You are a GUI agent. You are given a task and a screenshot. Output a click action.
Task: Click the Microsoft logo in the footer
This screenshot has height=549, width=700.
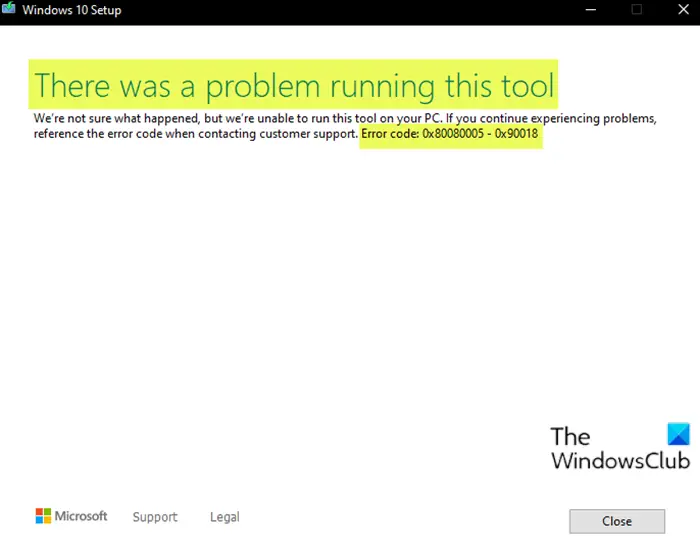(x=71, y=516)
